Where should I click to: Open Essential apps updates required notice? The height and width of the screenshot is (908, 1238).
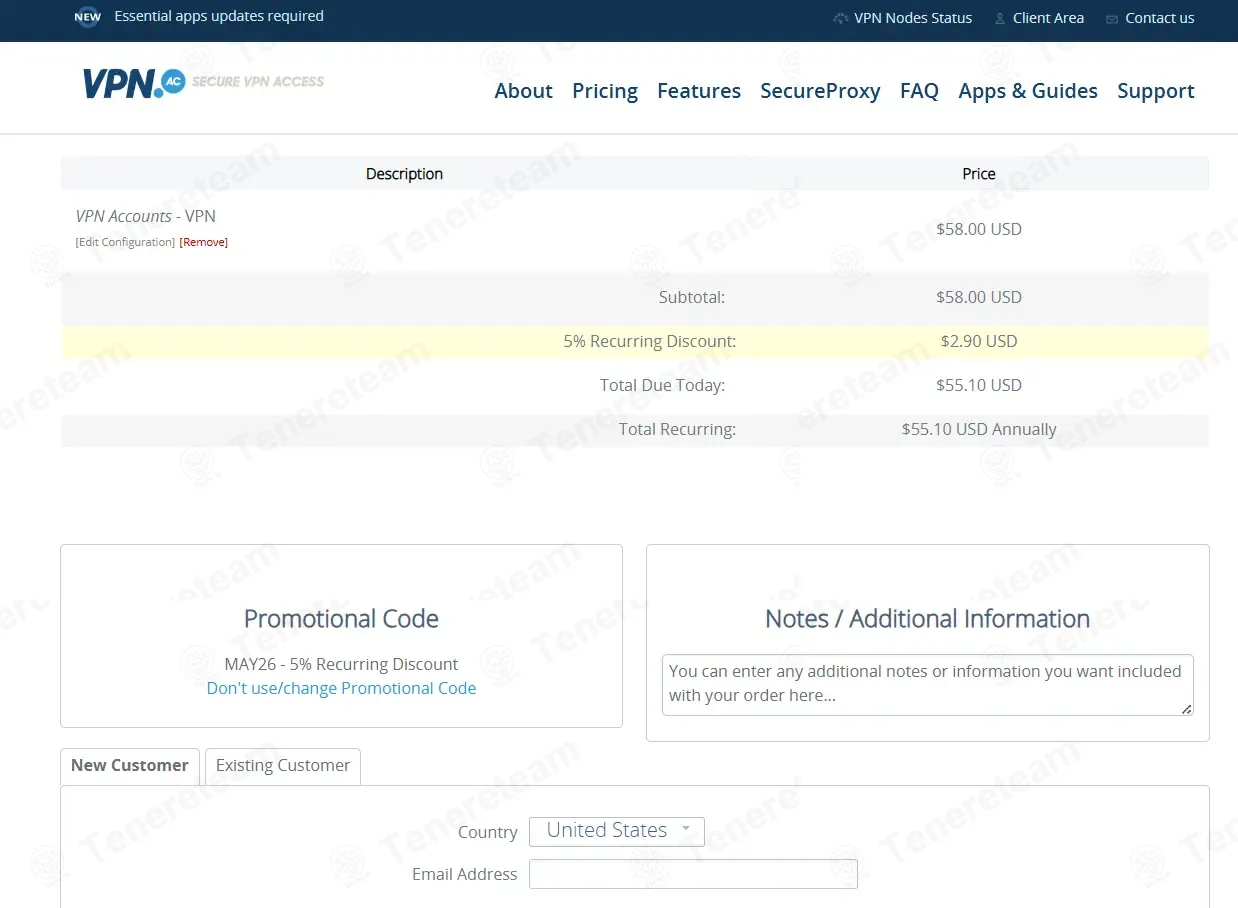(x=219, y=16)
